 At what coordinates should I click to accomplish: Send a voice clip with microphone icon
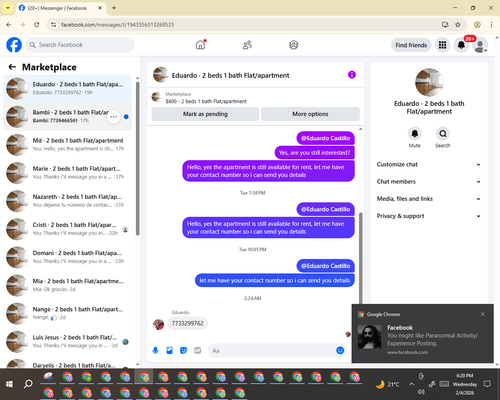(x=155, y=350)
